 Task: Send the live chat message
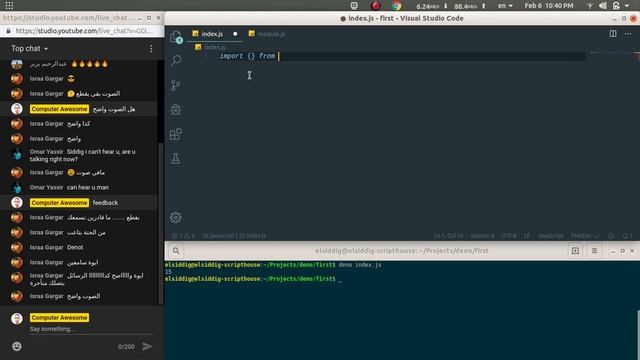tap(147, 347)
